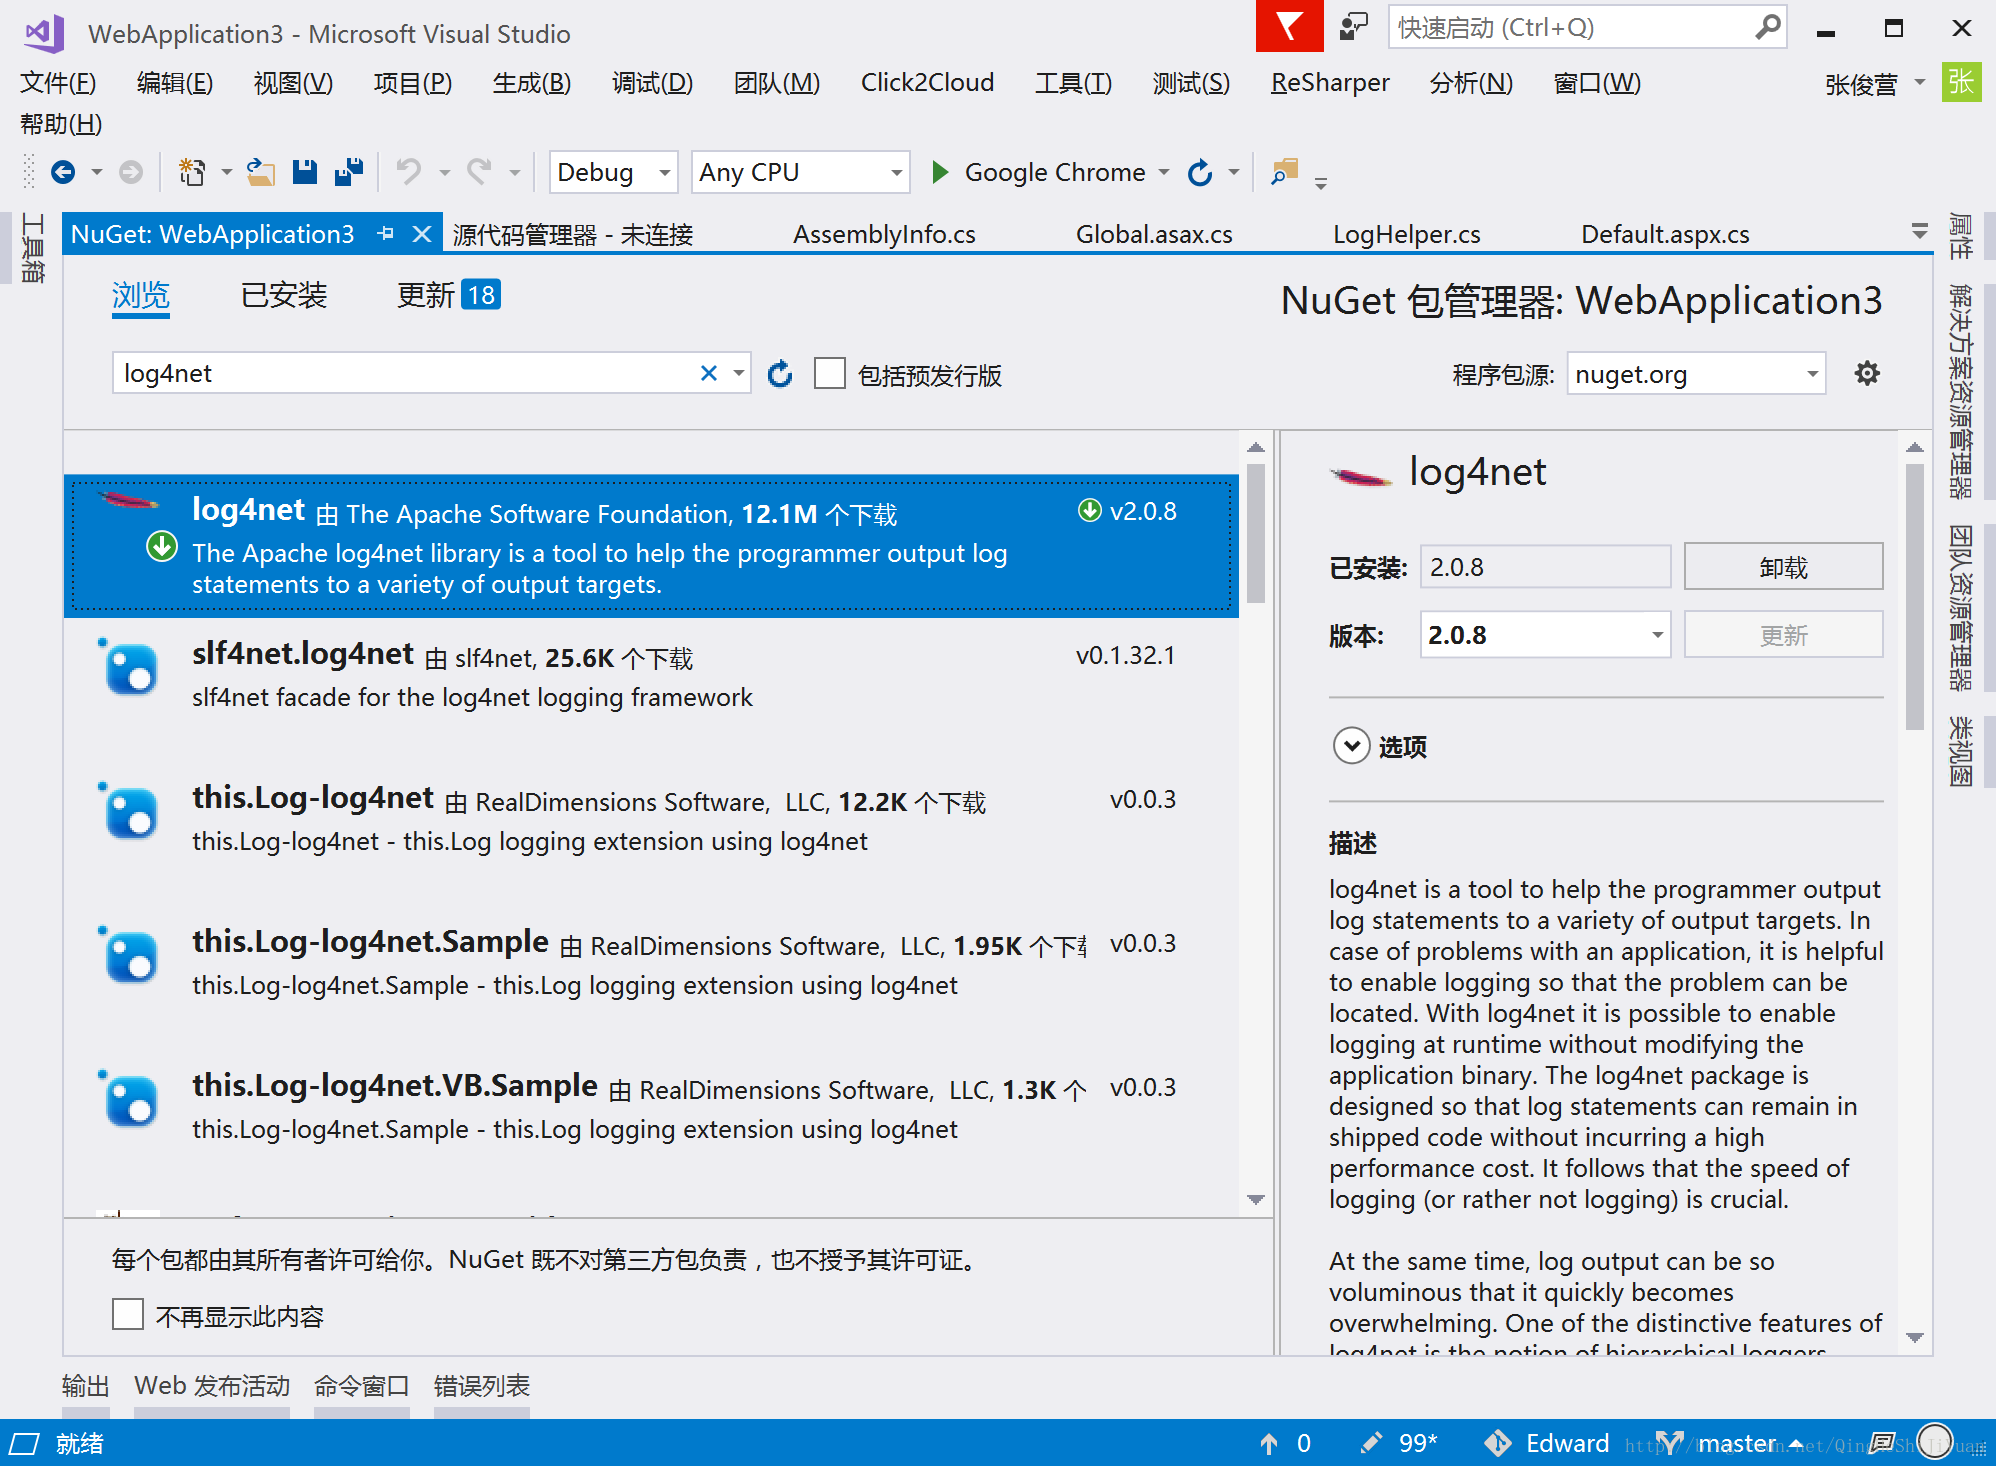Viewport: 1996px width, 1466px height.
Task: Switch to the LogHelper.cs tab
Action: click(x=1406, y=234)
